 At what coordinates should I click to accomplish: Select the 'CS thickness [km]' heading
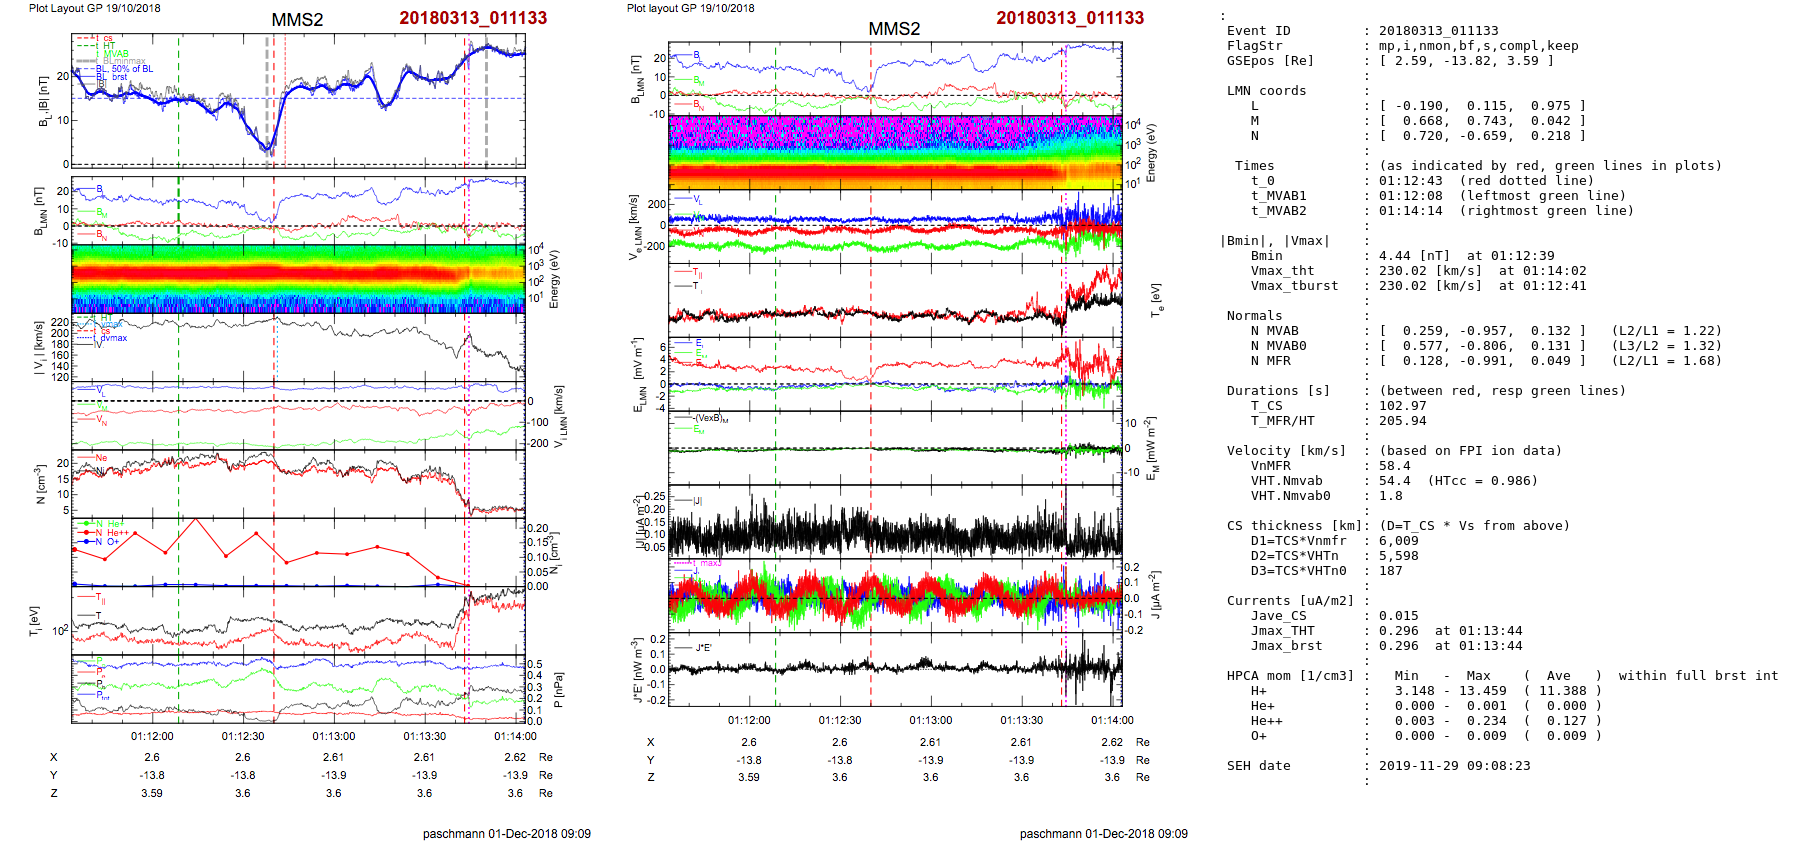click(1295, 526)
